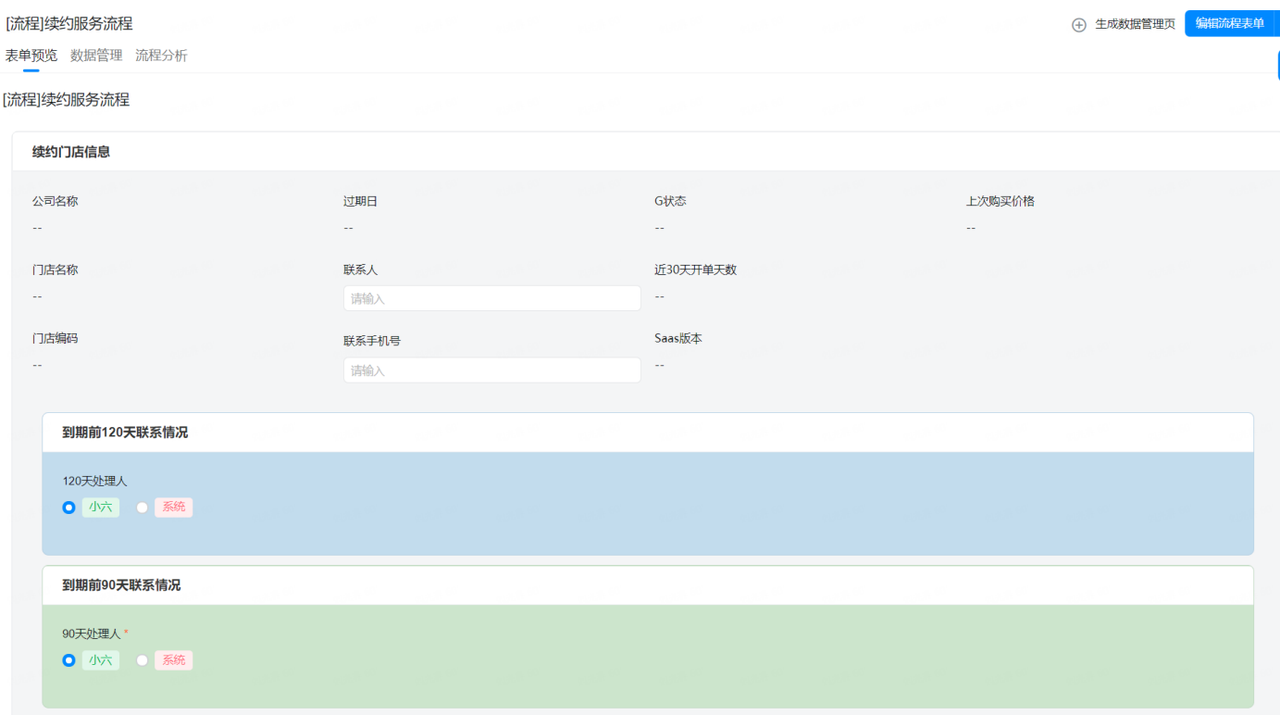Select 小六 radio under 120天处理人

(x=69, y=508)
